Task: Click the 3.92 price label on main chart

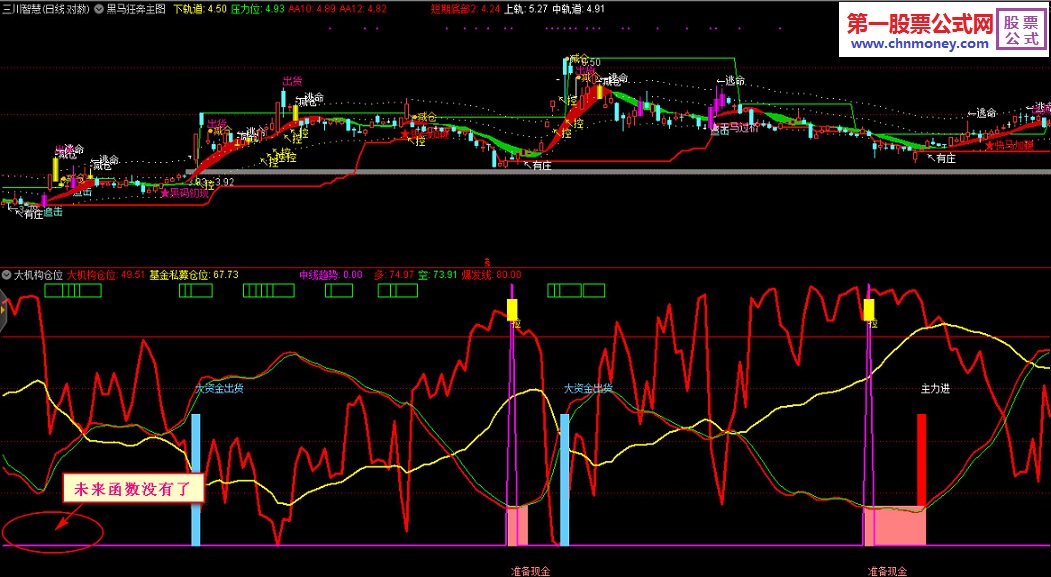Action: pyautogui.click(x=224, y=182)
